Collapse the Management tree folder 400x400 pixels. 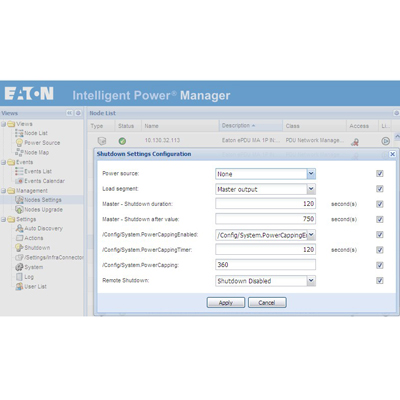click(3, 191)
